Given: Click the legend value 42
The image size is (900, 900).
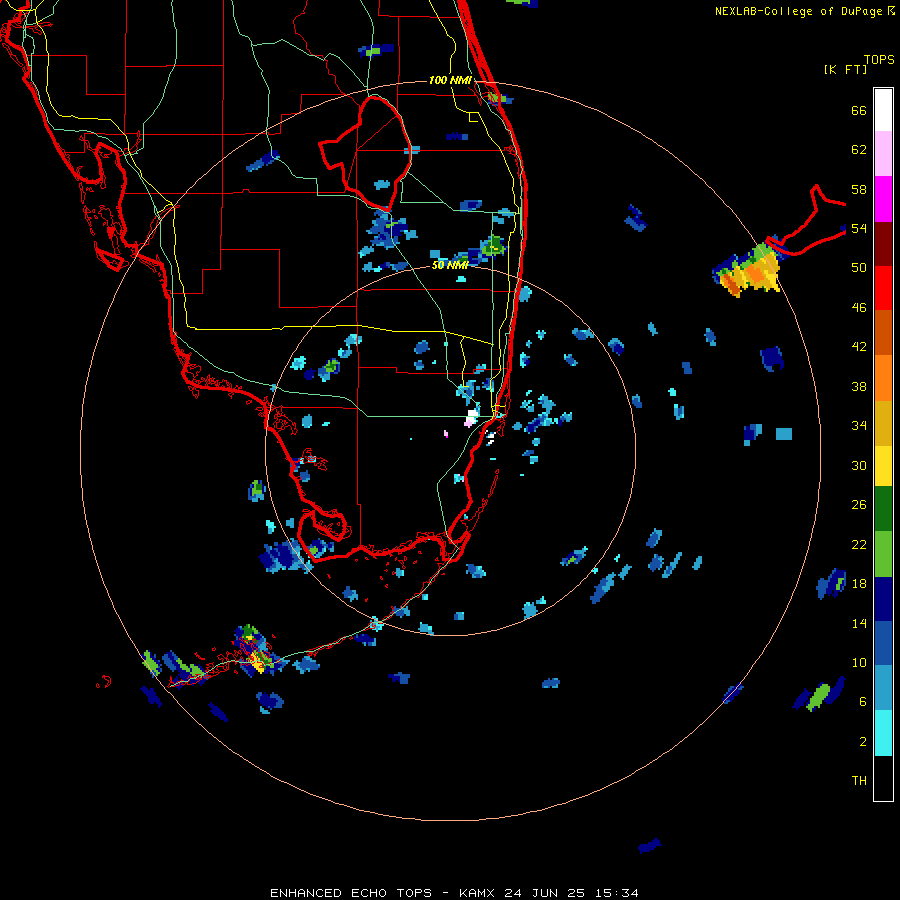Looking at the screenshot, I should tap(859, 347).
